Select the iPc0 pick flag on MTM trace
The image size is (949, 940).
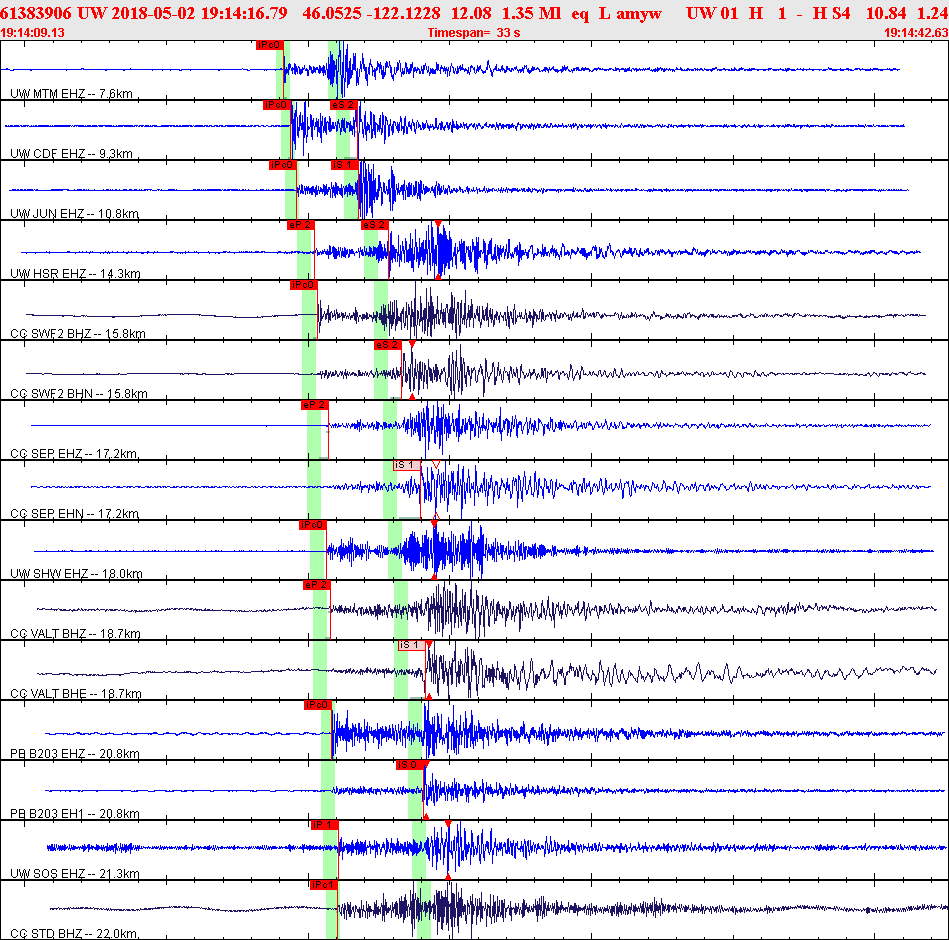coord(269,45)
